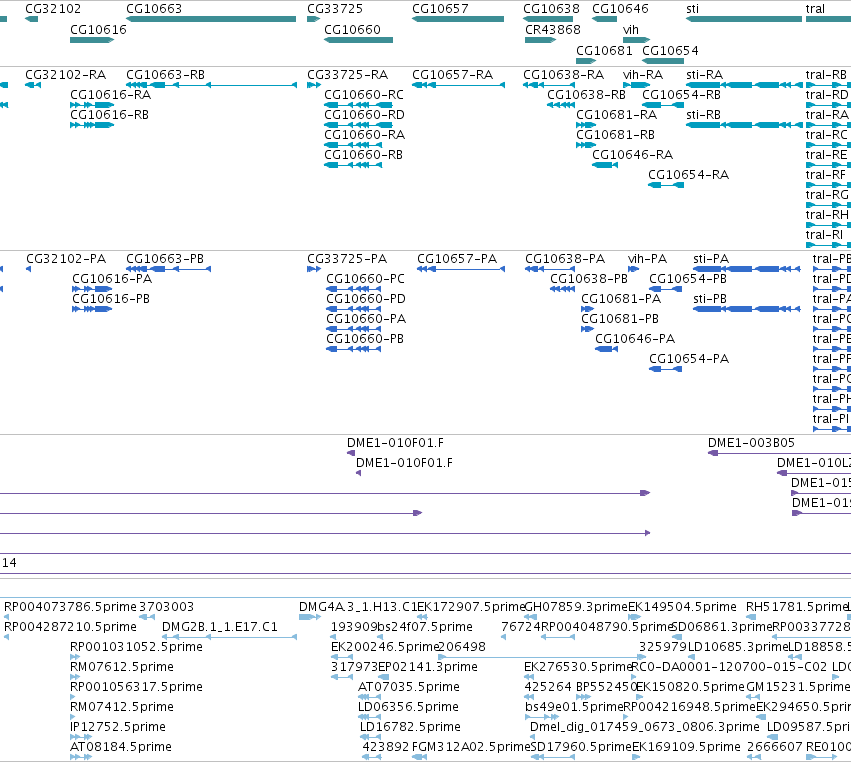Open the CG10616 gene label
Screen dimensions: 851x762
point(98,30)
